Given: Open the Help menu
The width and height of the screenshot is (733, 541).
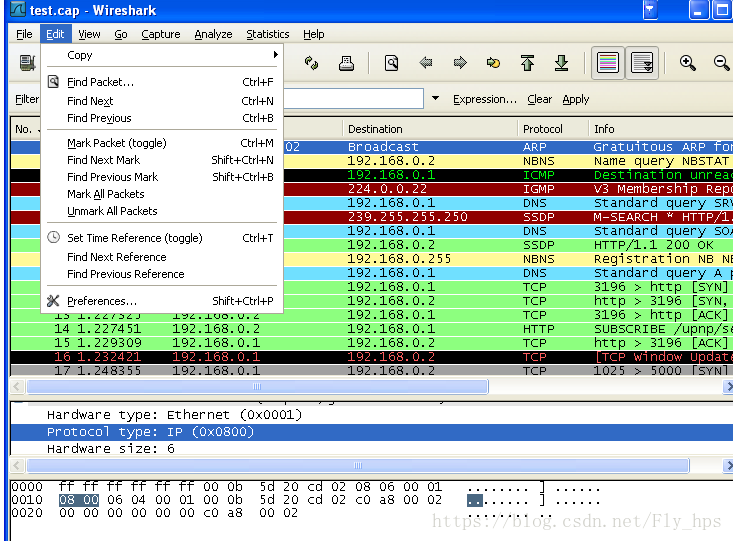Looking at the screenshot, I should click(313, 34).
